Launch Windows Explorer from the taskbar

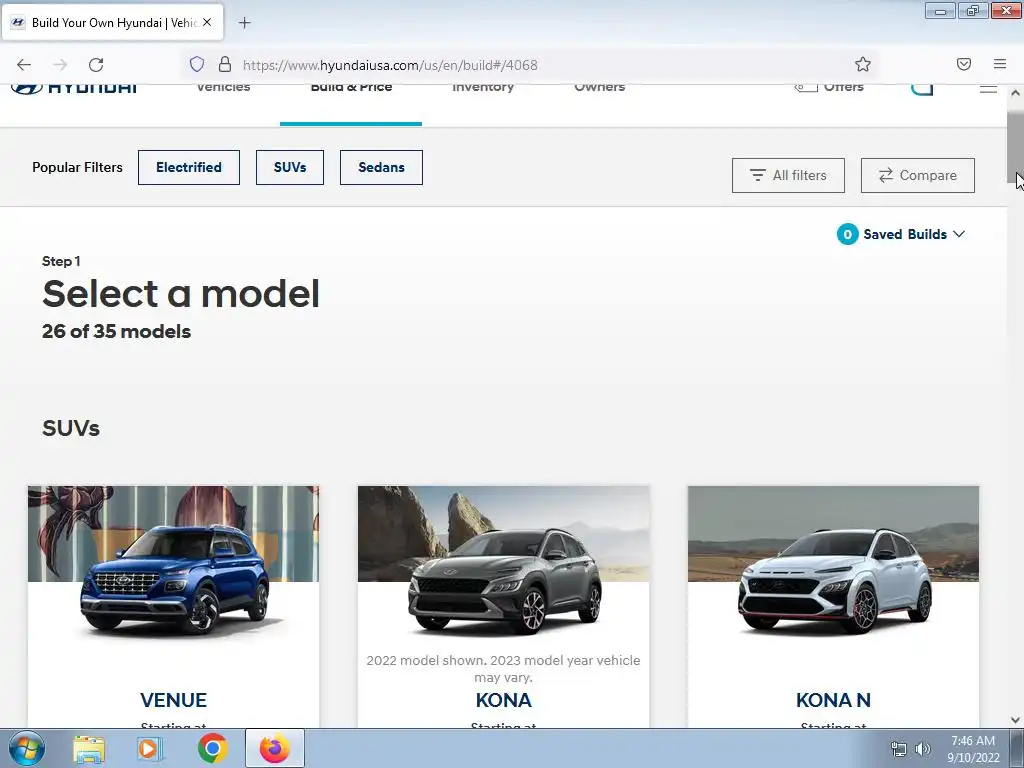(89, 748)
